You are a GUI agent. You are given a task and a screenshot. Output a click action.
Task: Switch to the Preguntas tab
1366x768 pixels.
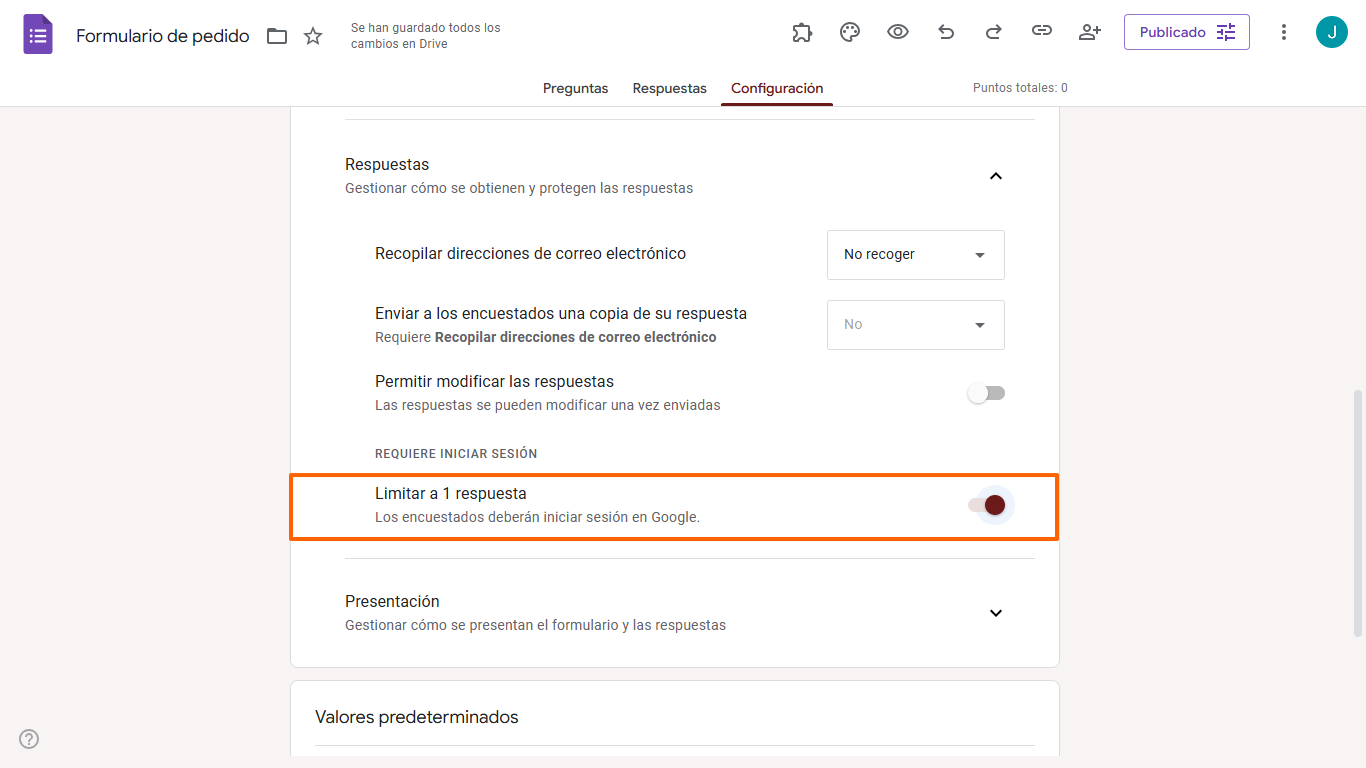pos(576,88)
